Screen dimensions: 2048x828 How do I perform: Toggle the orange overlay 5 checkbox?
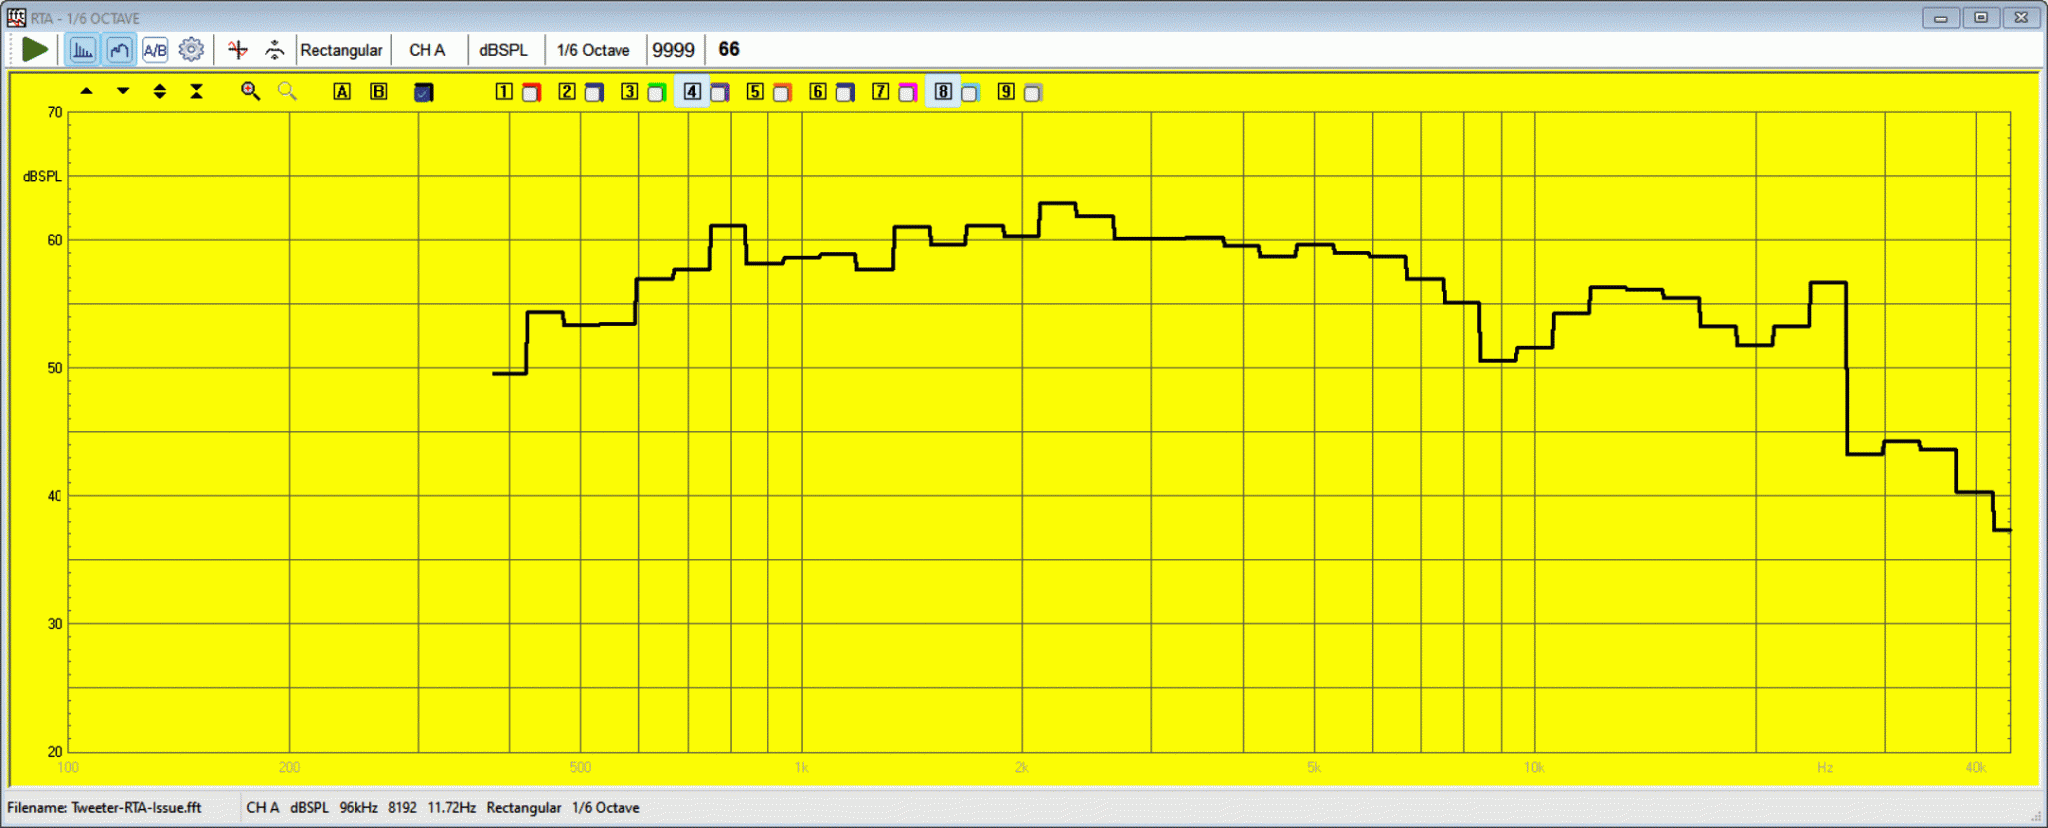(x=783, y=93)
